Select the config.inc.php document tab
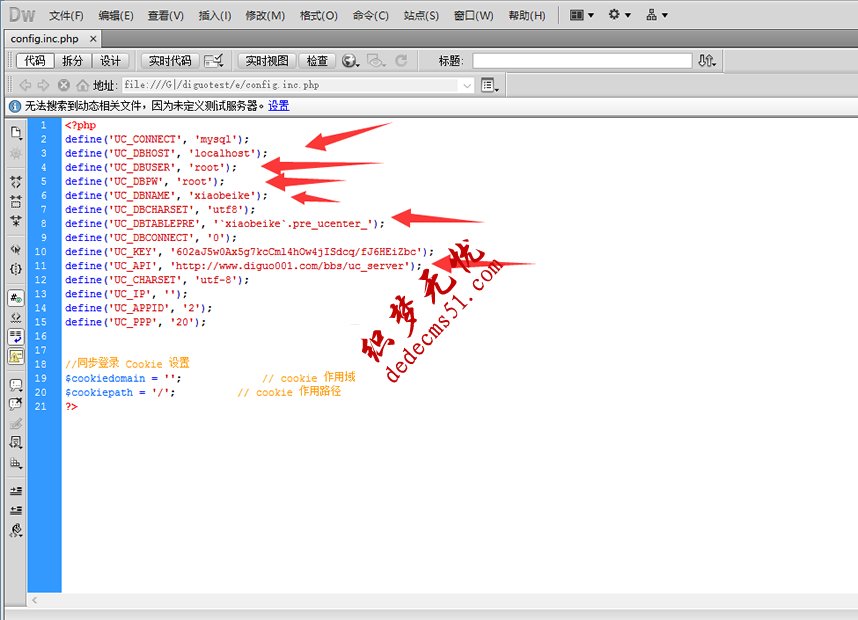Screen dimensions: 858x620 coord(47,39)
